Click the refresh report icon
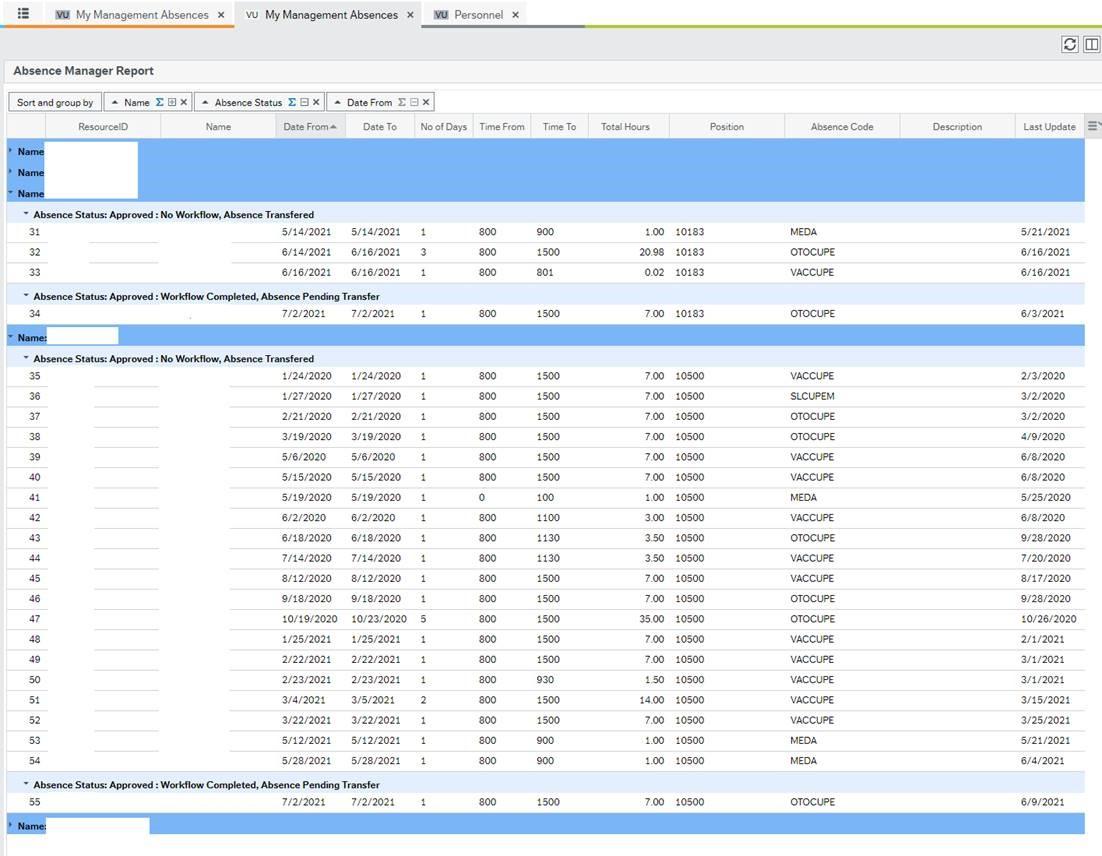1102x856 pixels. click(1070, 44)
